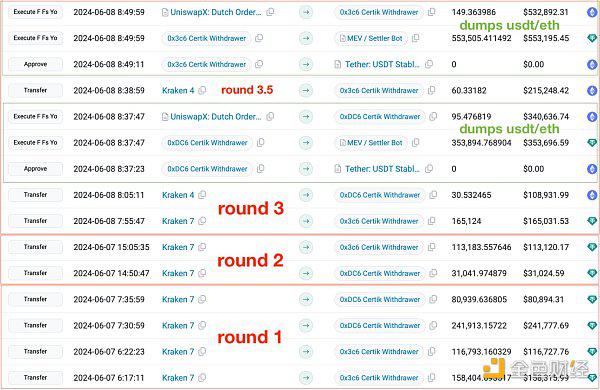Screen dimensions: 600x390
Task: Click 0xDC6 Certik Withdrawer recipient at 7:35:59
Action: pyautogui.click(x=380, y=299)
